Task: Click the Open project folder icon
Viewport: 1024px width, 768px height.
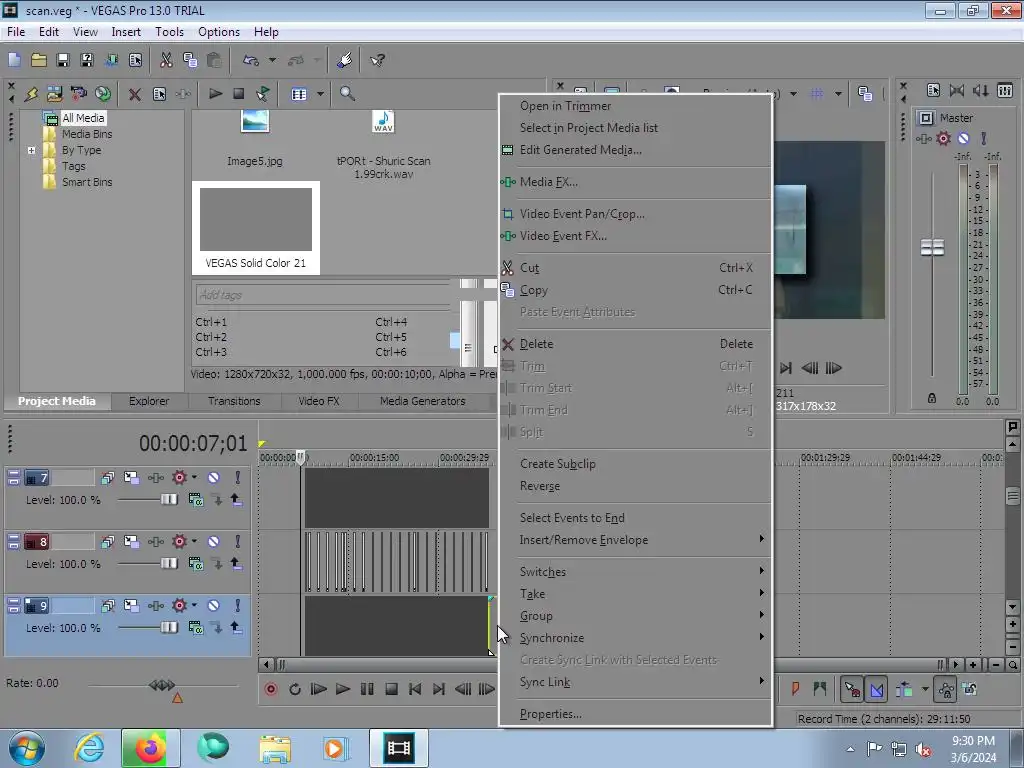Action: coord(39,60)
